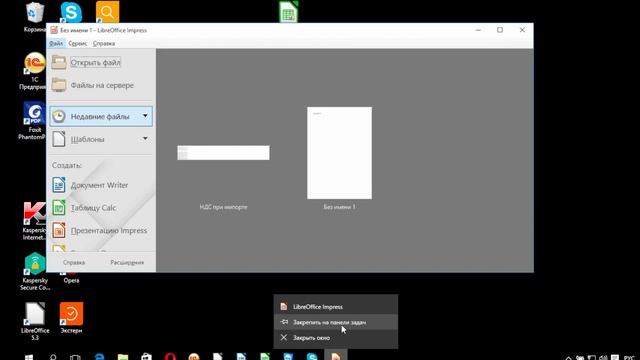640x360 pixels.
Task: Expand the Недавние файлы dropdown arrow
Action: (x=145, y=116)
